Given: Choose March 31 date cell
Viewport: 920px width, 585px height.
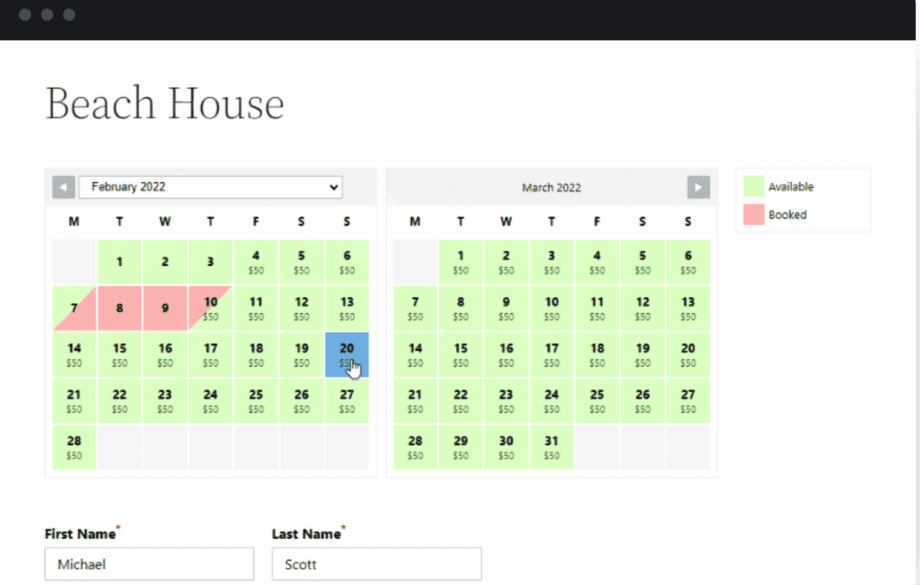Looking at the screenshot, I should [x=552, y=447].
